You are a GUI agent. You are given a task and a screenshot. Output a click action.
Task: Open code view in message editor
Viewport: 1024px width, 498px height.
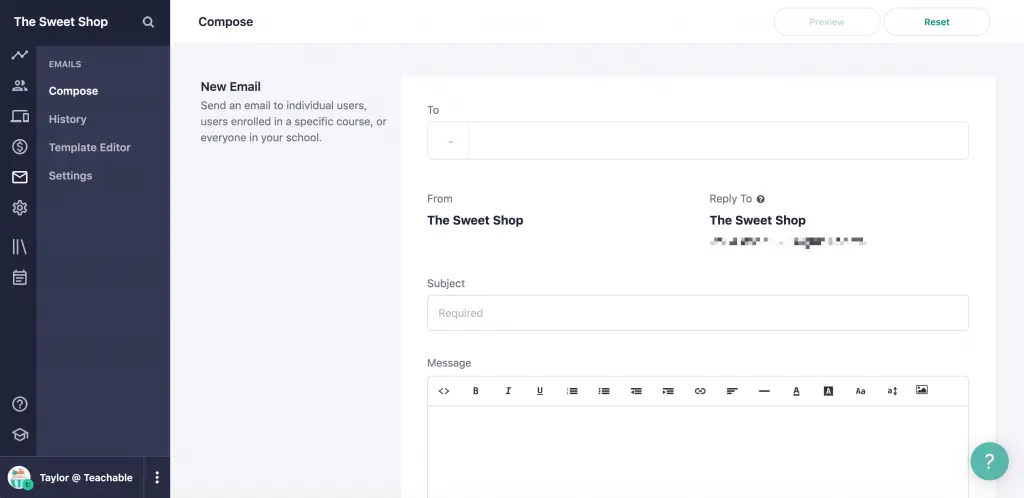[x=444, y=391]
